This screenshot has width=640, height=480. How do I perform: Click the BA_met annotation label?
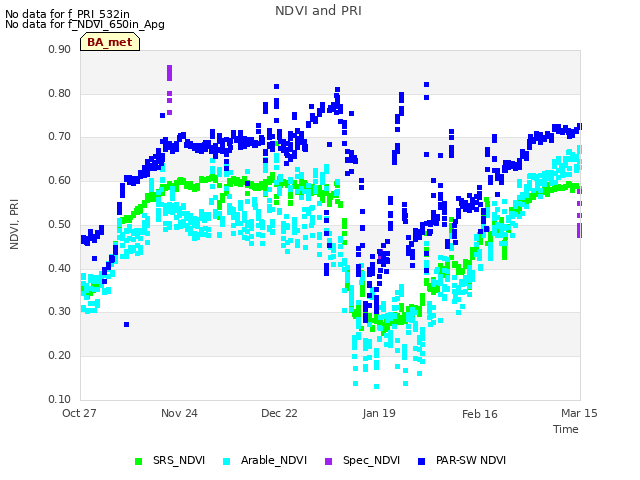(x=110, y=42)
